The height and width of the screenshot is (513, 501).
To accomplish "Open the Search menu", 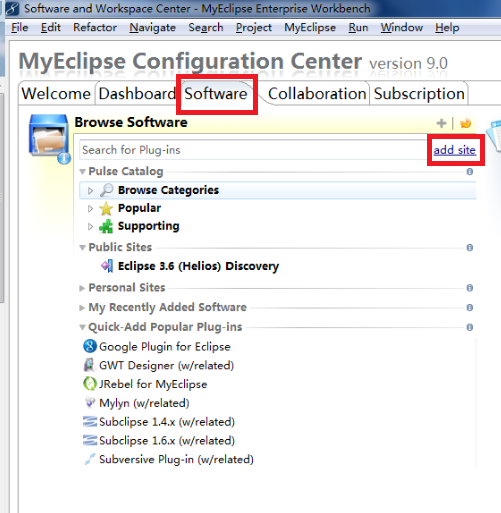I will pos(206,27).
